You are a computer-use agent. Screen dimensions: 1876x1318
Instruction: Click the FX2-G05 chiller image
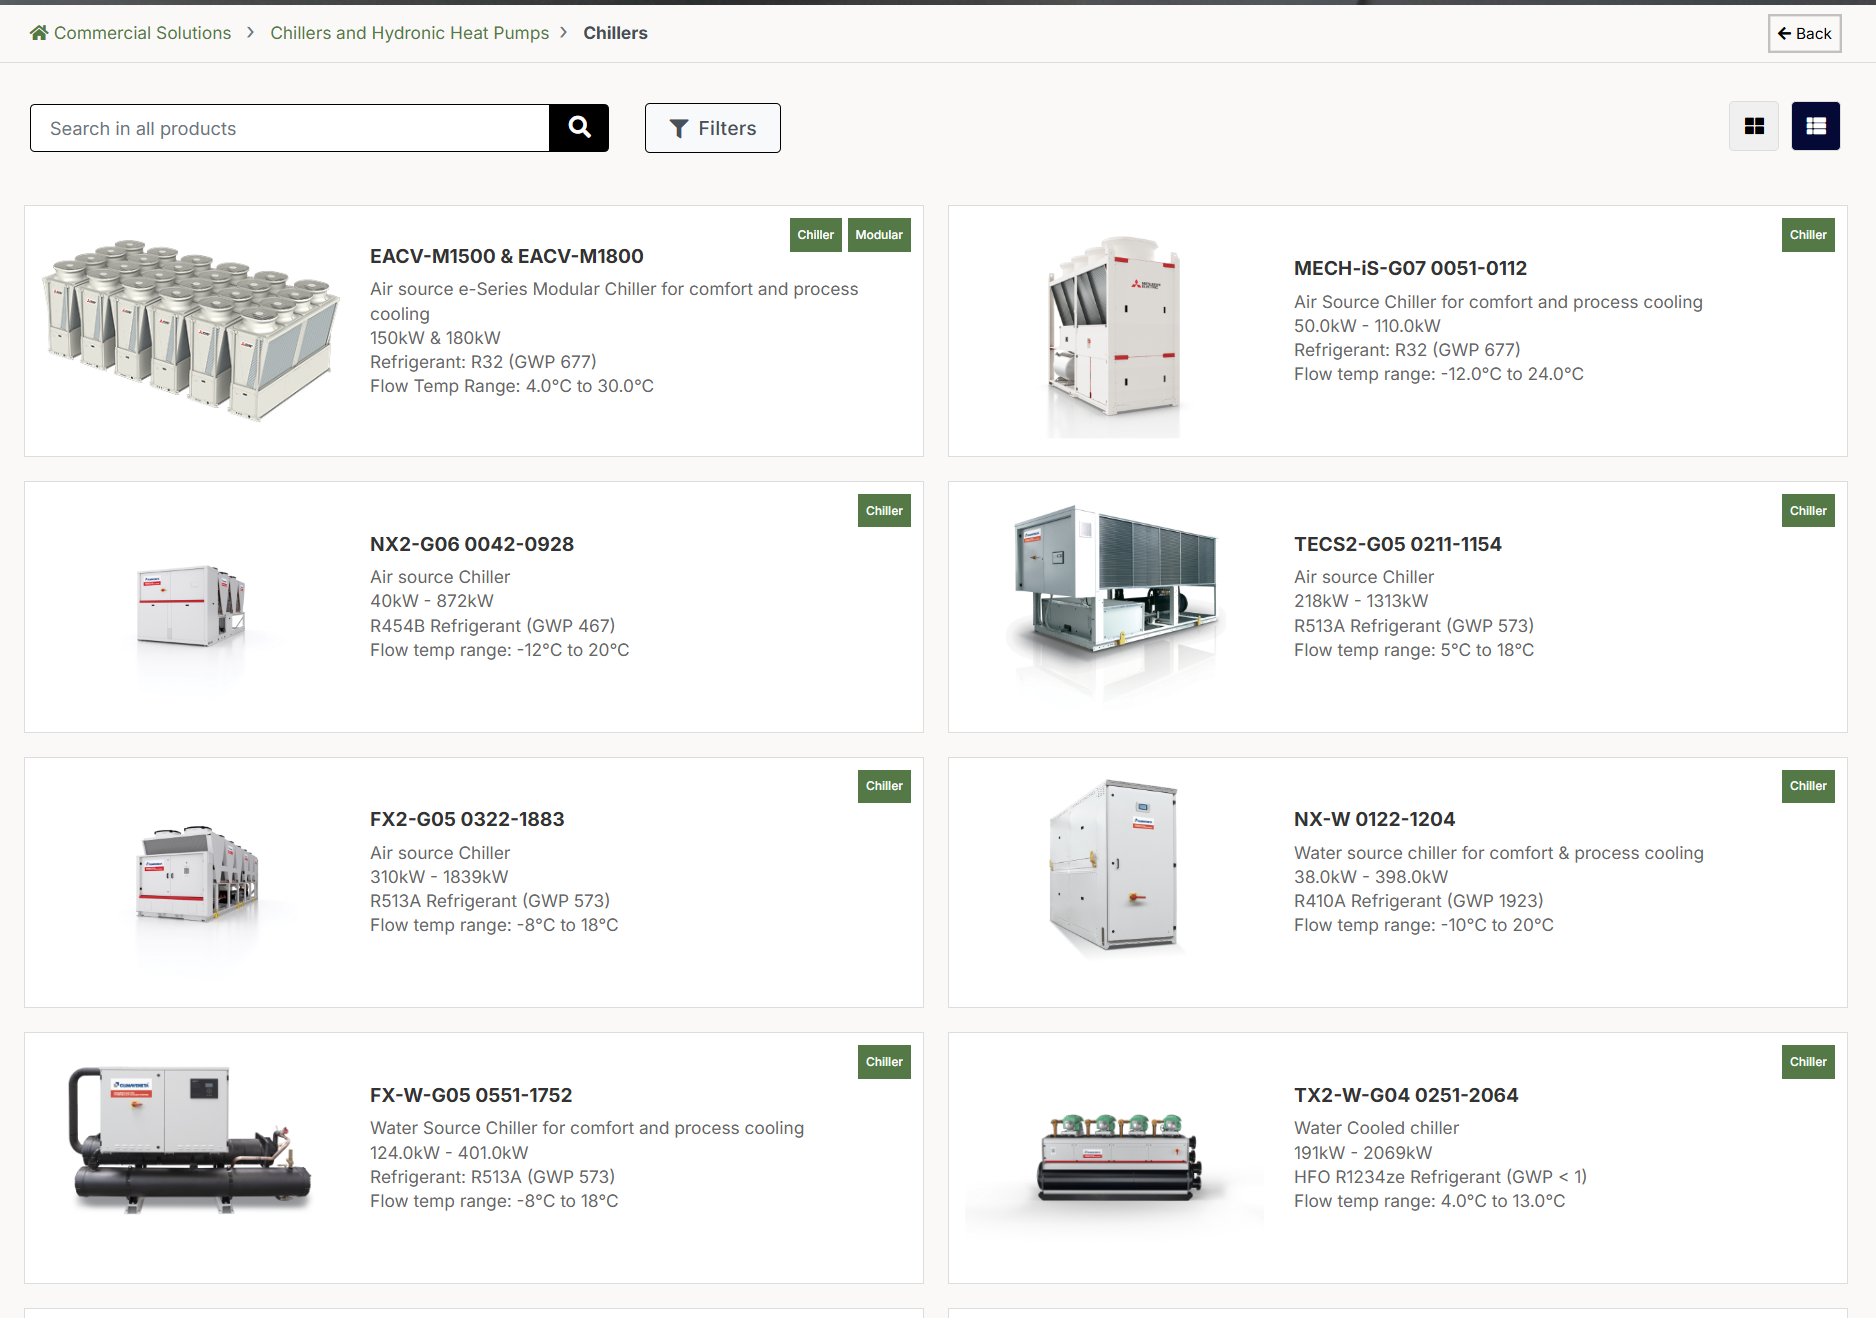pos(196,874)
